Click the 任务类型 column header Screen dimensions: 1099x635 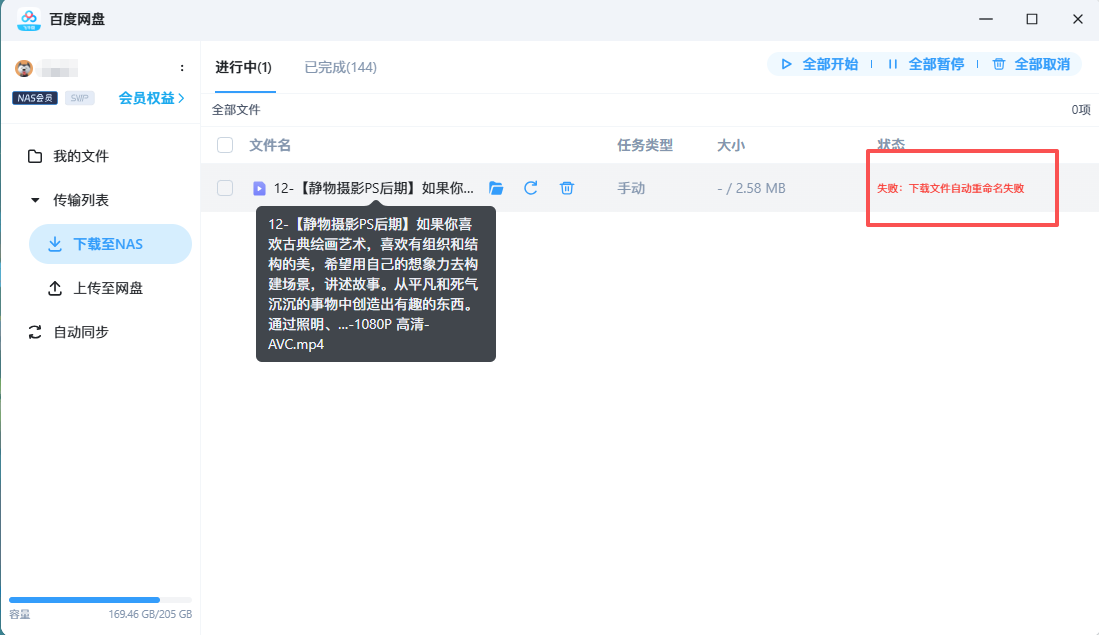645,145
